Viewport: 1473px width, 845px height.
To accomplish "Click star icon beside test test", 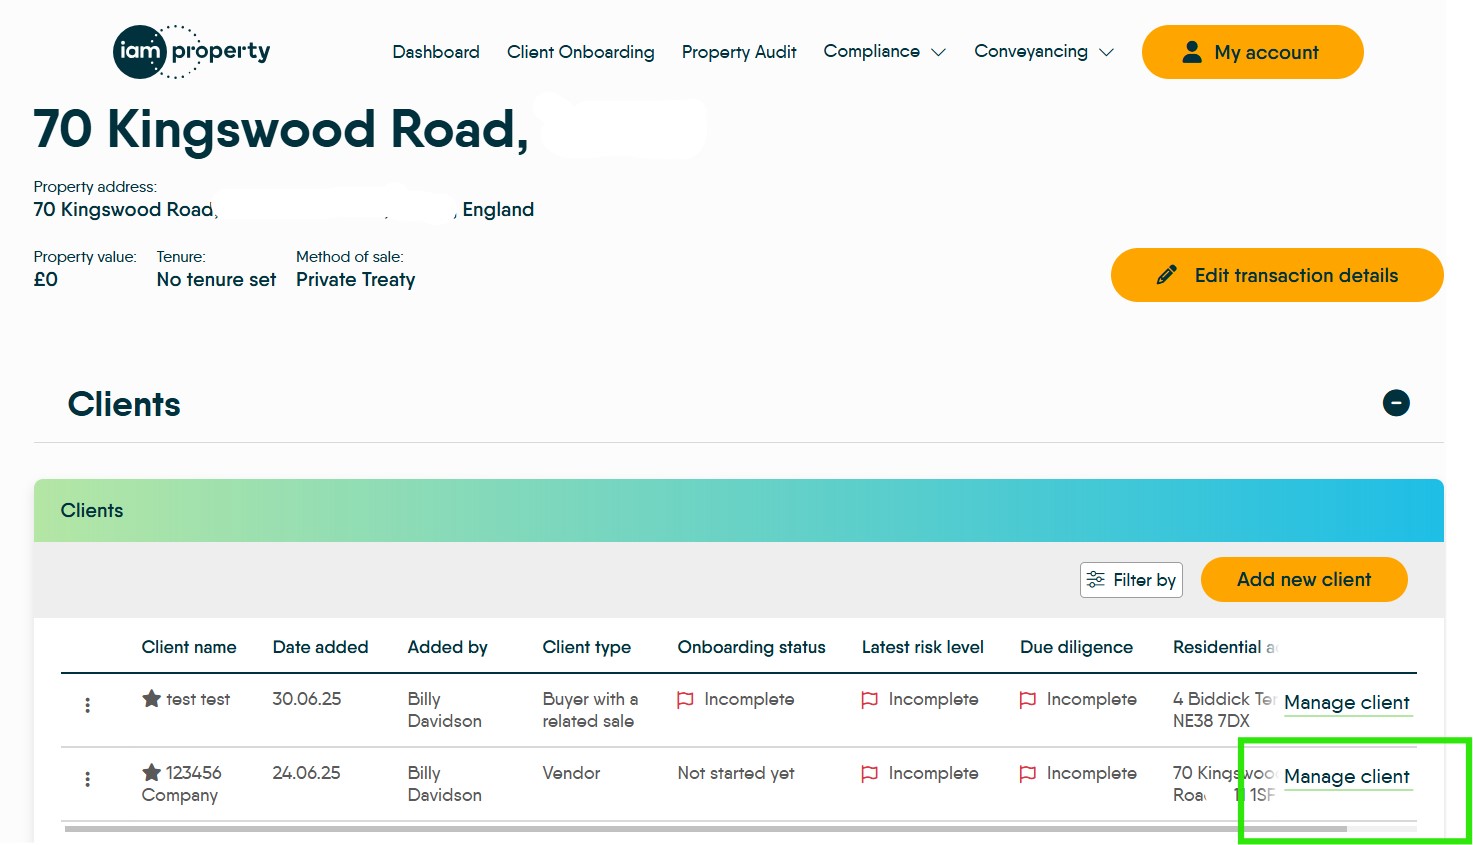I will coord(151,699).
